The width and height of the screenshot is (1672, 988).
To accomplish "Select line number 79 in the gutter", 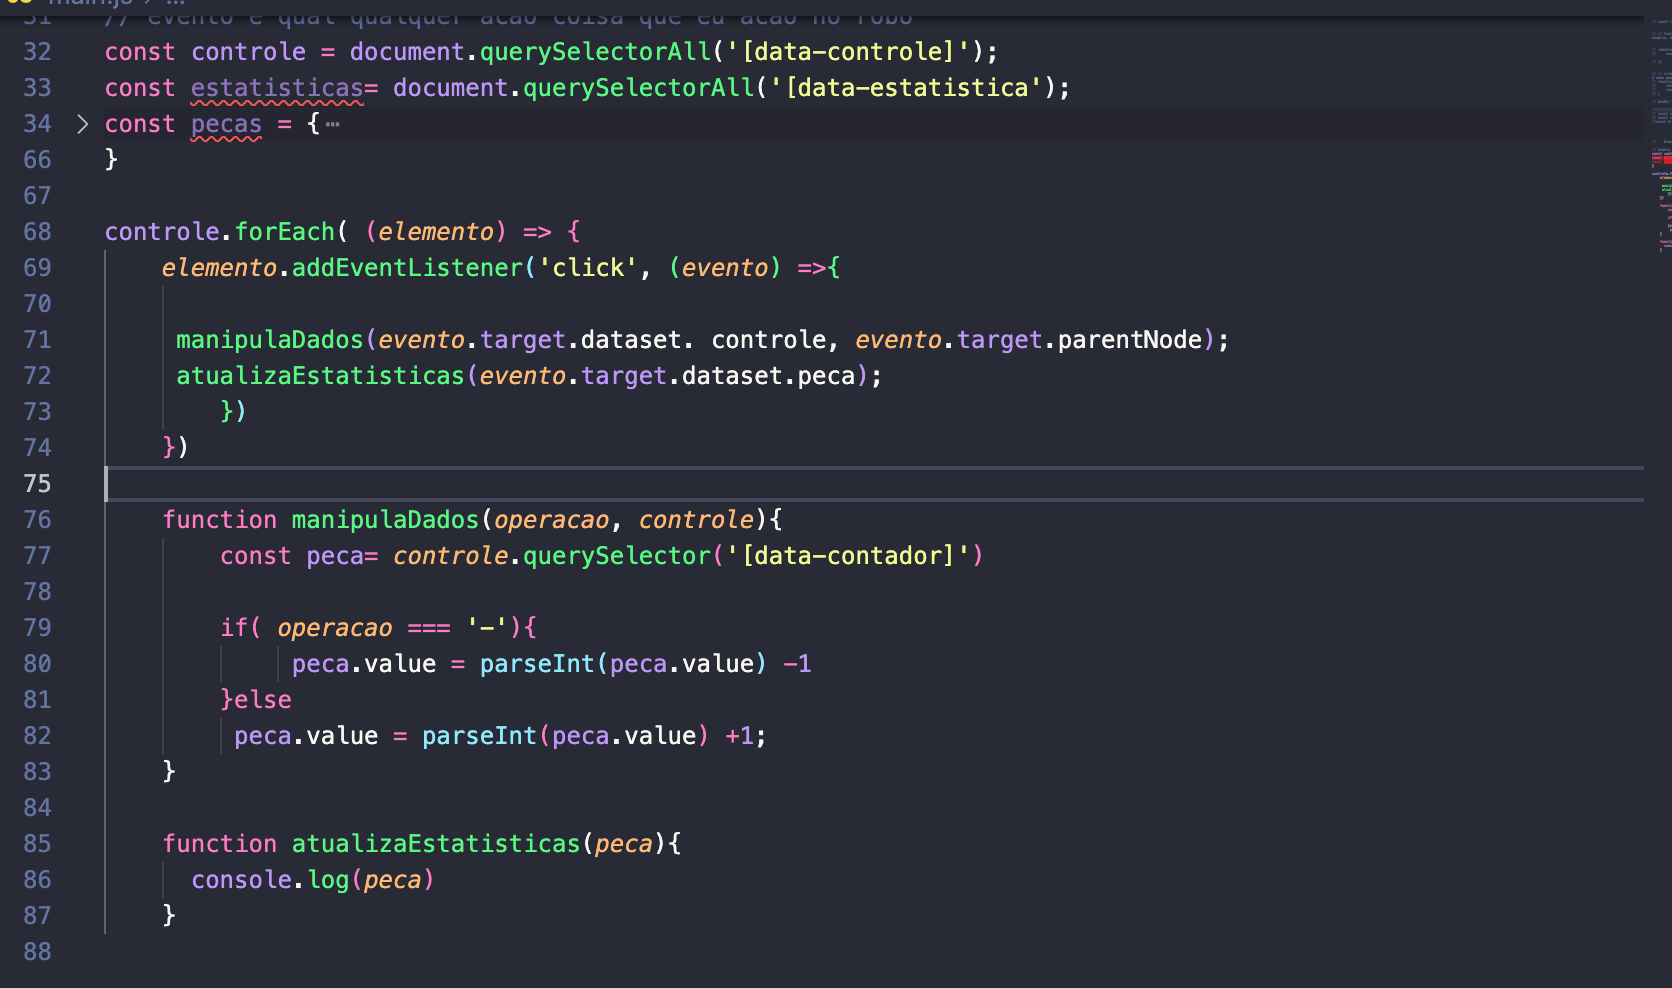I will pyautogui.click(x=37, y=628).
